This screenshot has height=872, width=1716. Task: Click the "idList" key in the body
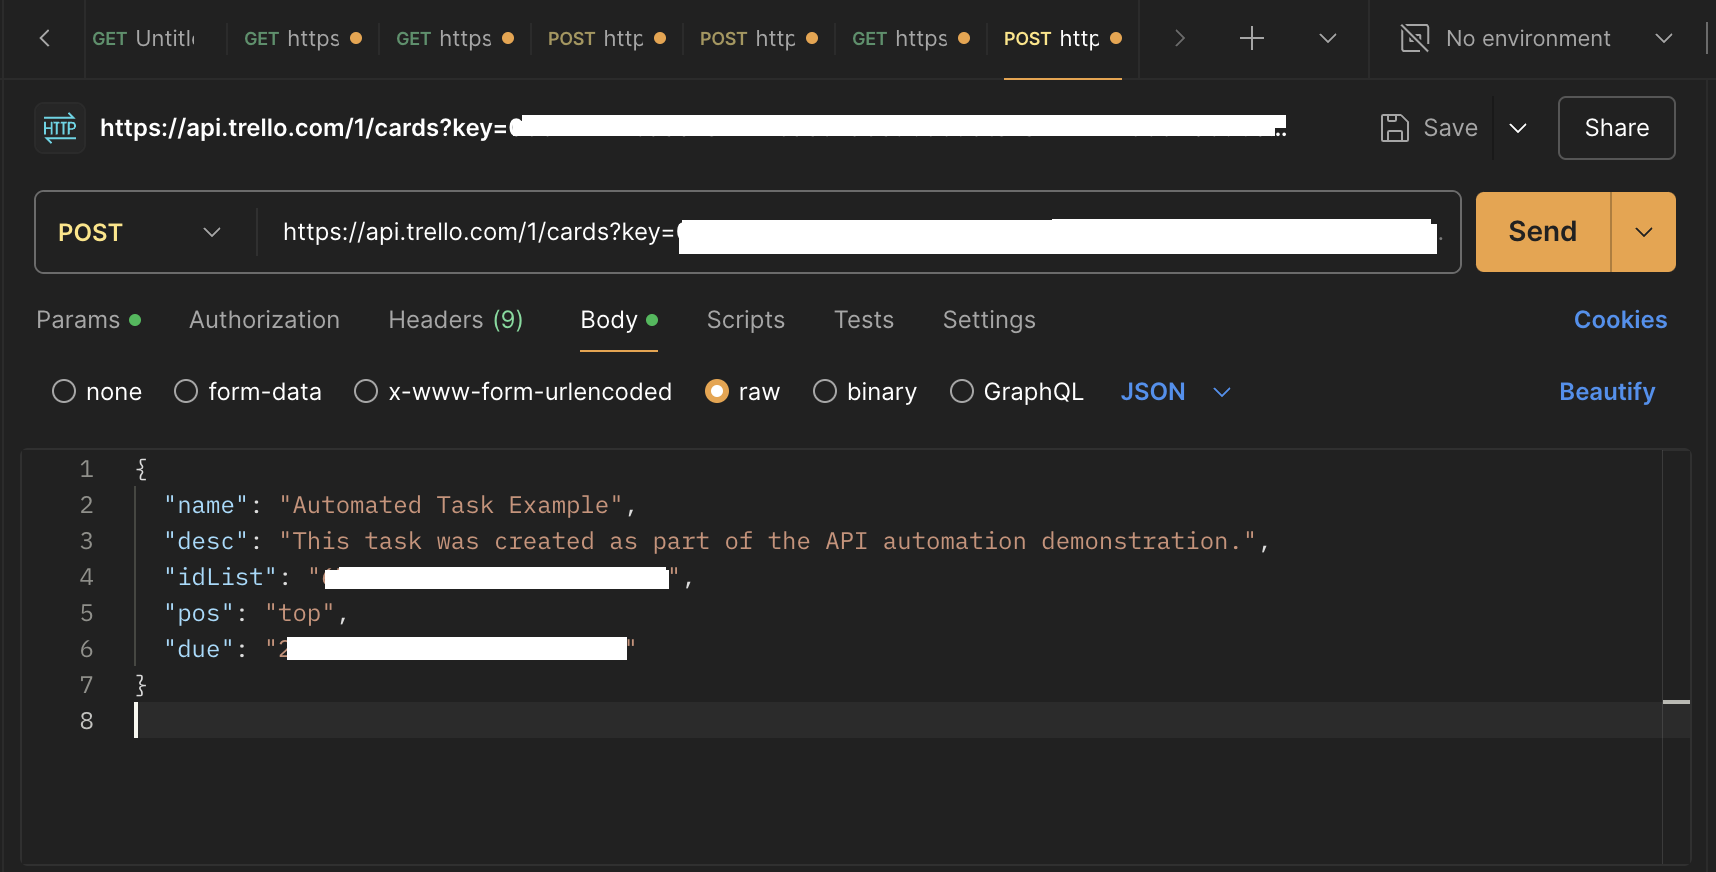(220, 577)
